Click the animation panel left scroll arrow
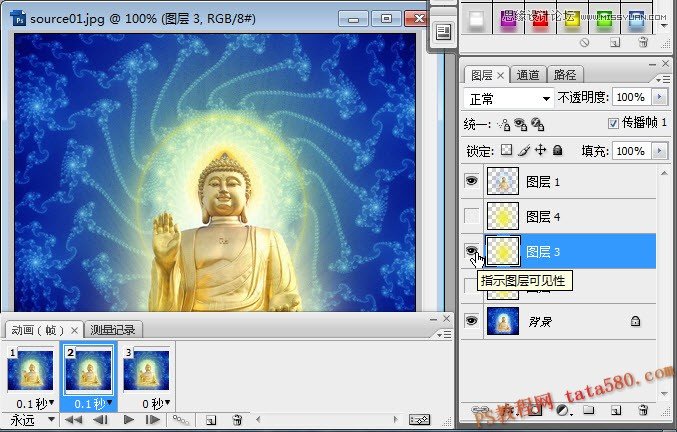Image resolution: width=677 pixels, height=432 pixels. [259, 419]
